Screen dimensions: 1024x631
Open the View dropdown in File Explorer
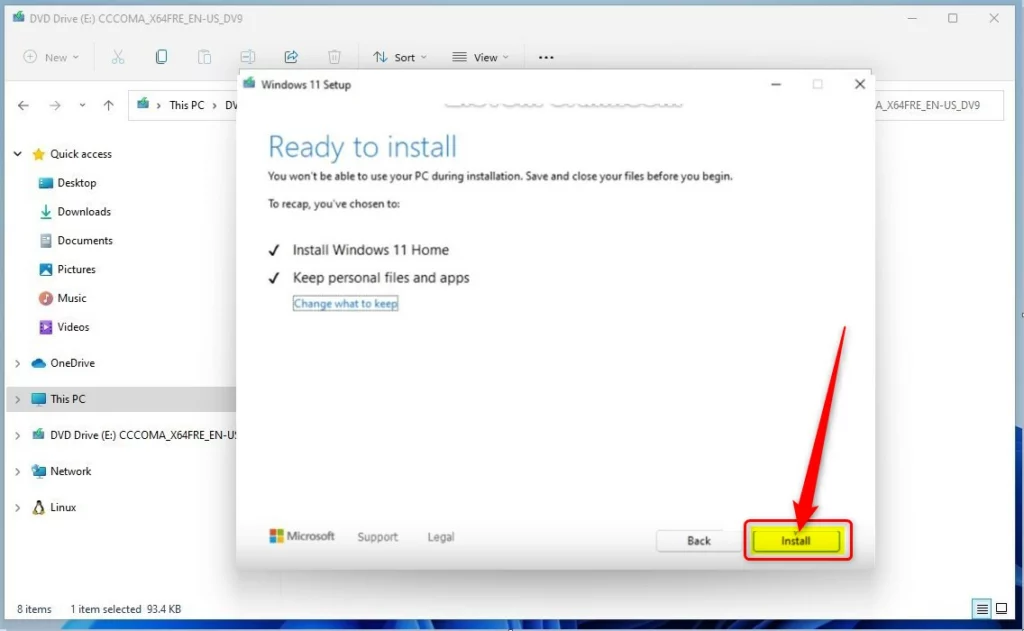481,57
